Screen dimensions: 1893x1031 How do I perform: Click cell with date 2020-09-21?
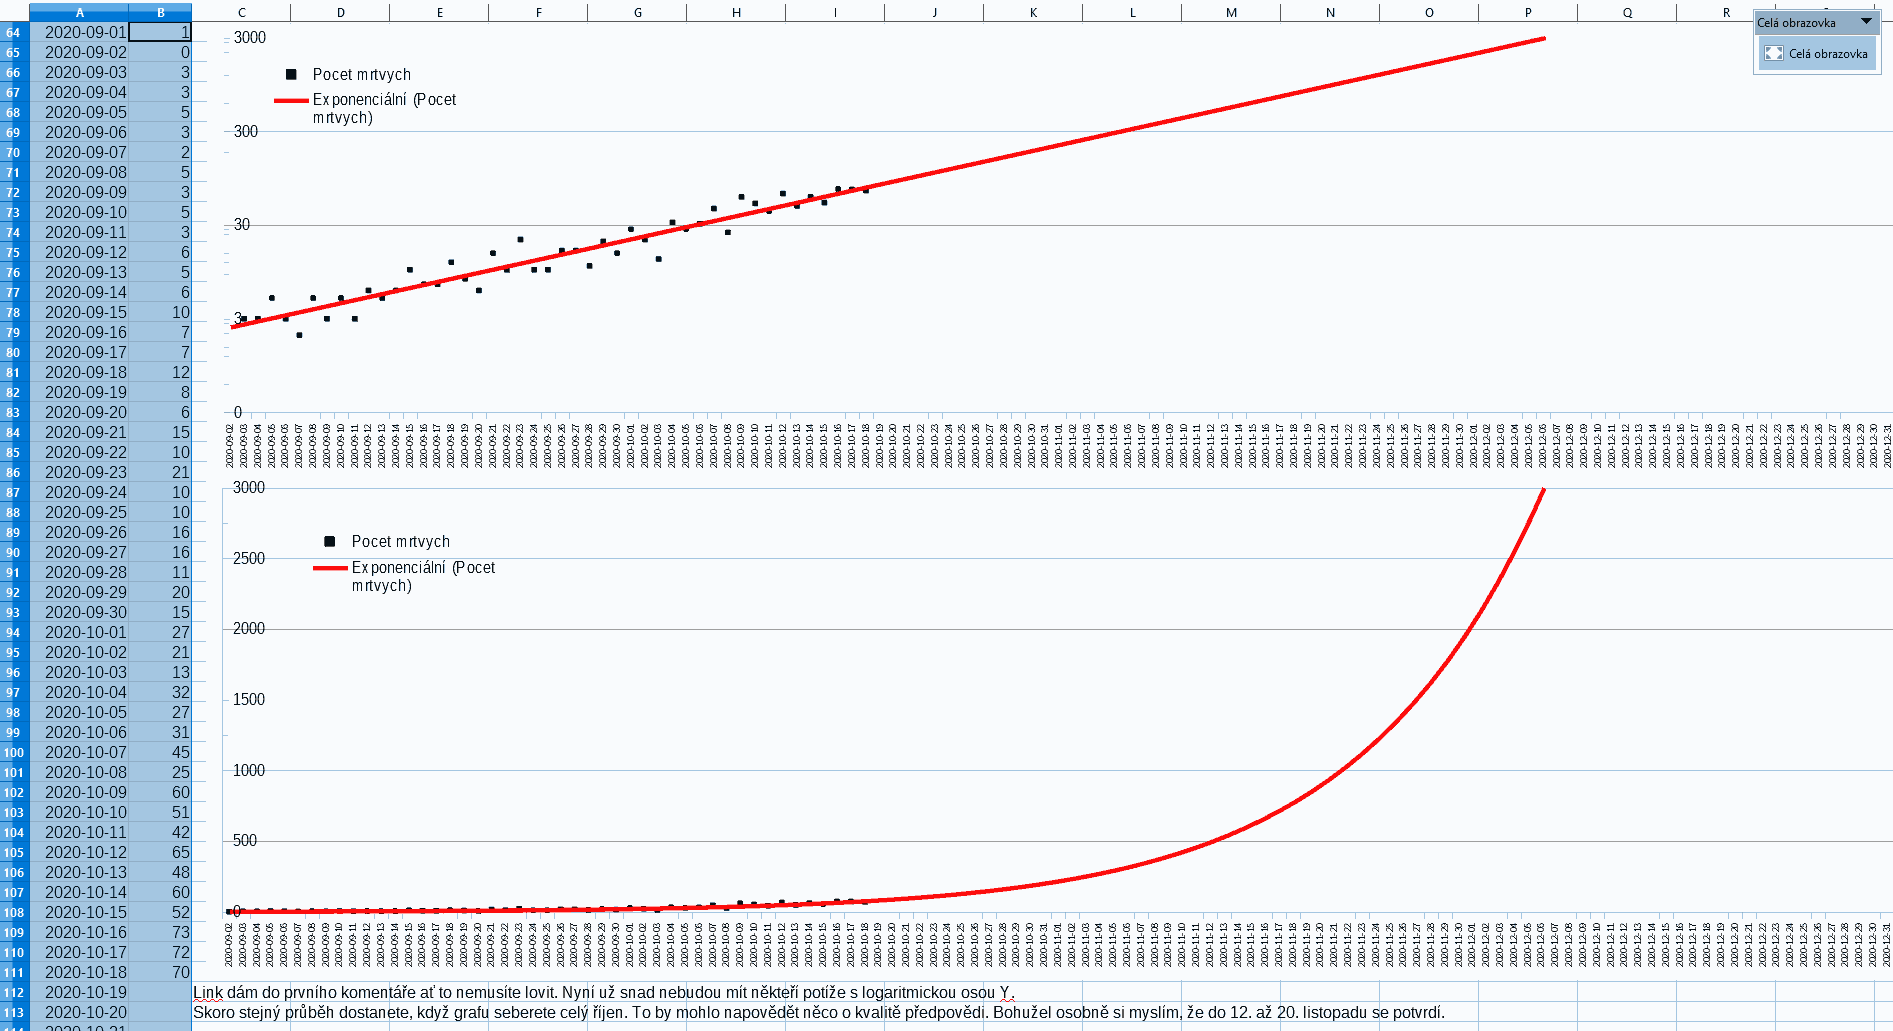pyautogui.click(x=80, y=432)
